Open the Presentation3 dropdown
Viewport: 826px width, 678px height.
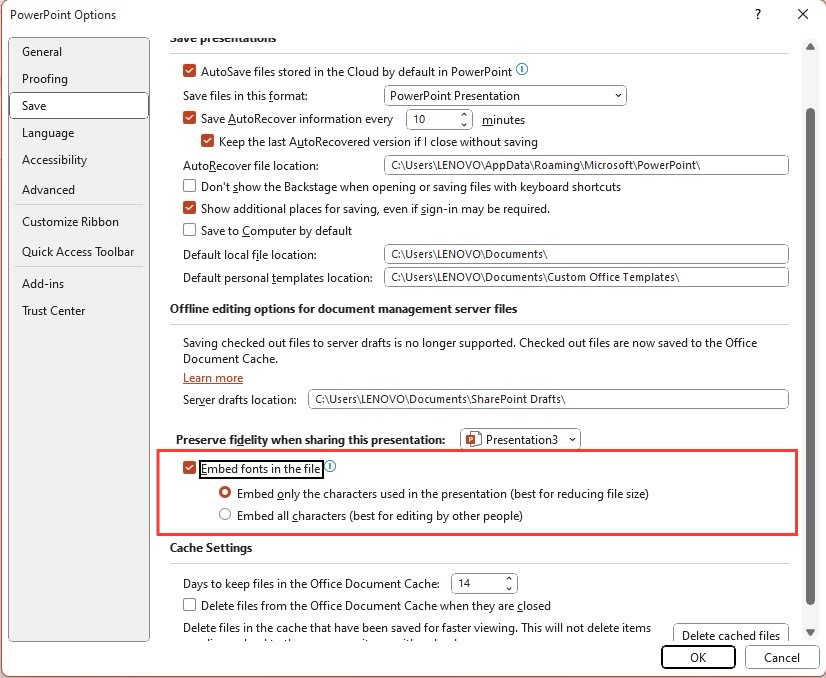[x=520, y=439]
